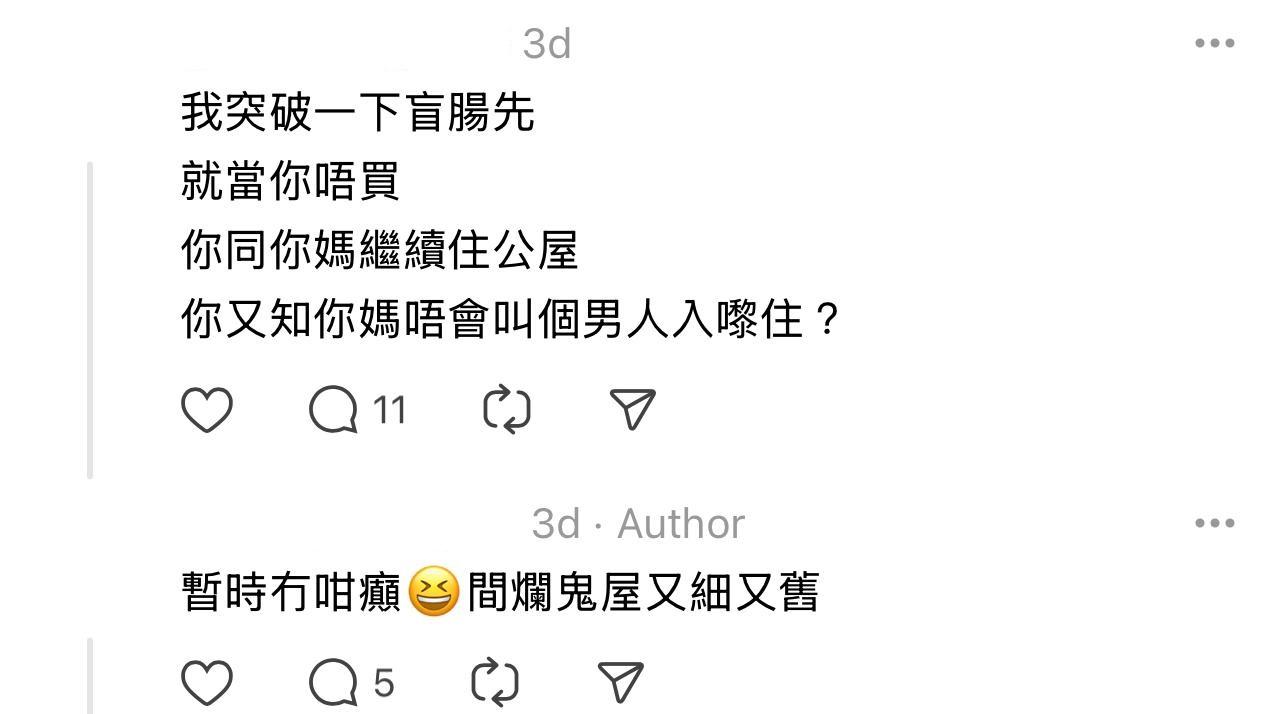The width and height of the screenshot is (1284, 714).
Task: Tap the laughing emoji in the Author's reply
Action: point(434,591)
